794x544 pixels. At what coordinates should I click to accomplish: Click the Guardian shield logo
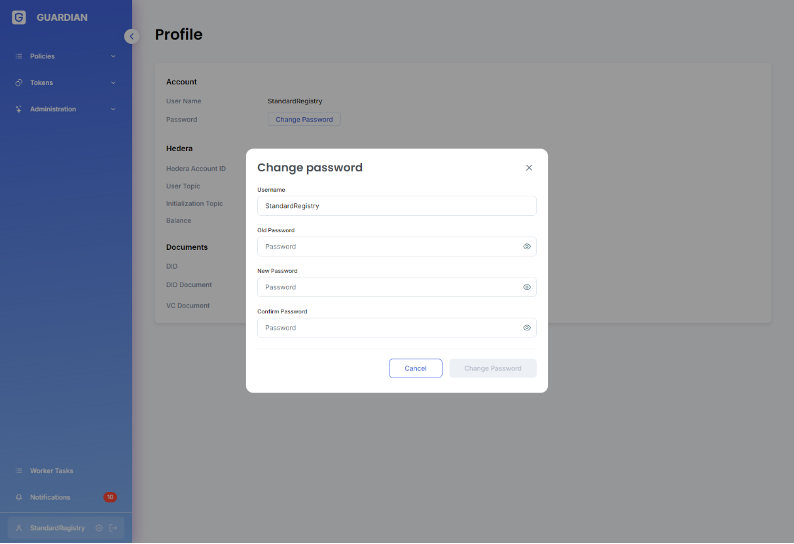click(19, 17)
